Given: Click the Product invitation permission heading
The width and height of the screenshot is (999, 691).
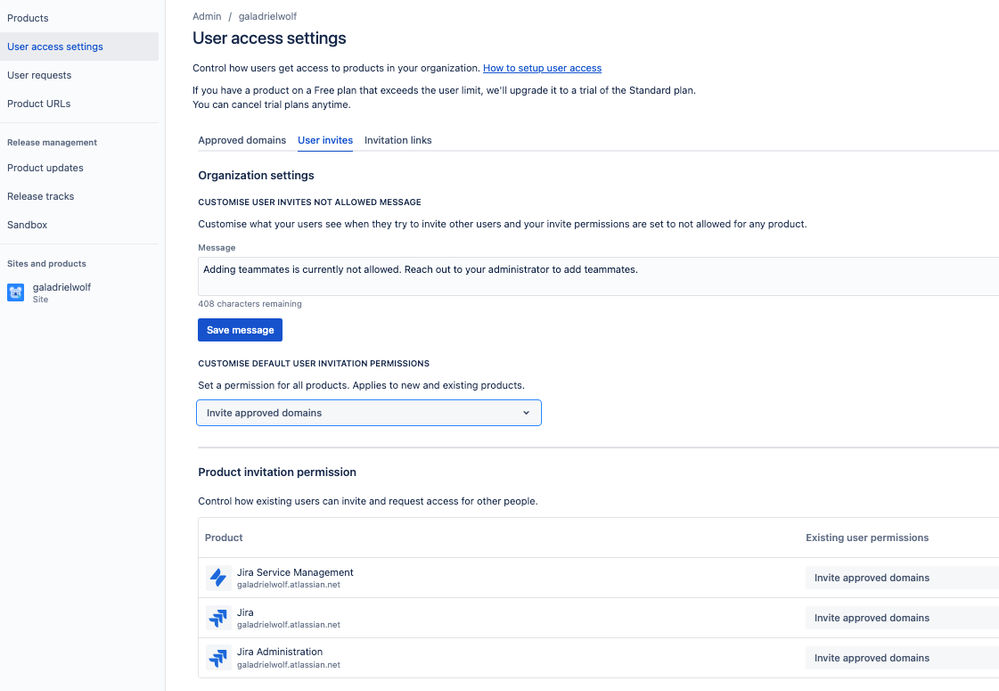Looking at the screenshot, I should [x=277, y=472].
